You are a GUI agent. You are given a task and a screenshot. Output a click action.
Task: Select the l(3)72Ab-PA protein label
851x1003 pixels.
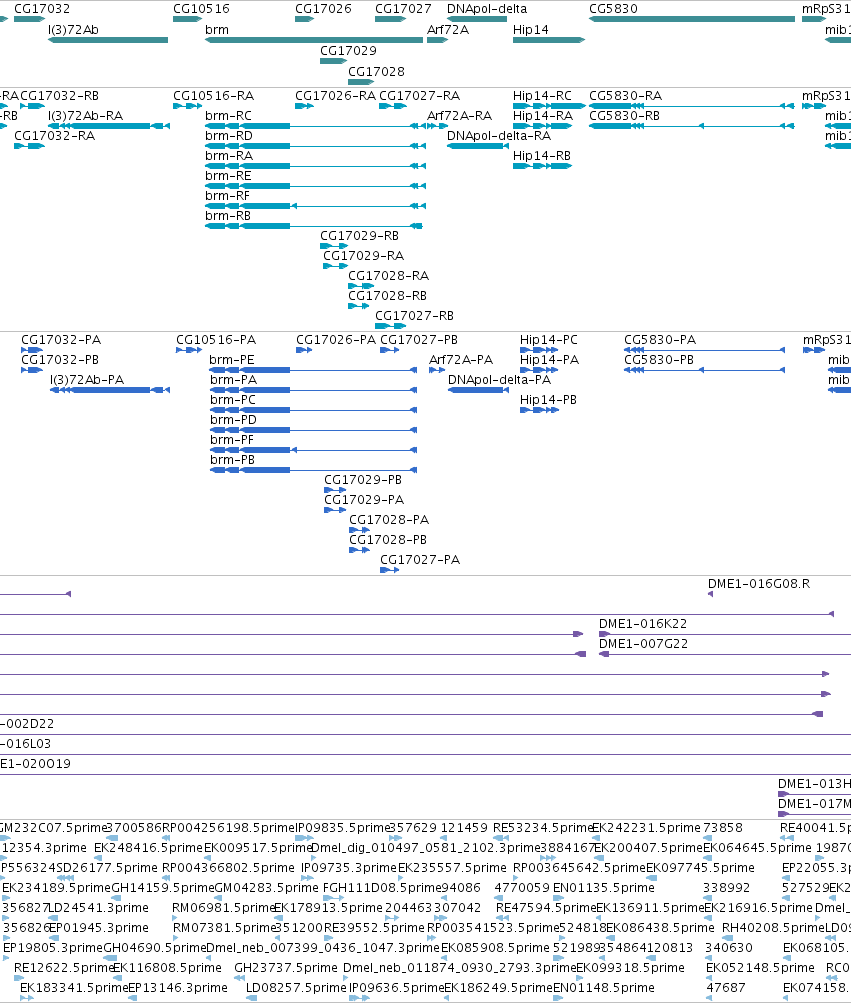87,380
